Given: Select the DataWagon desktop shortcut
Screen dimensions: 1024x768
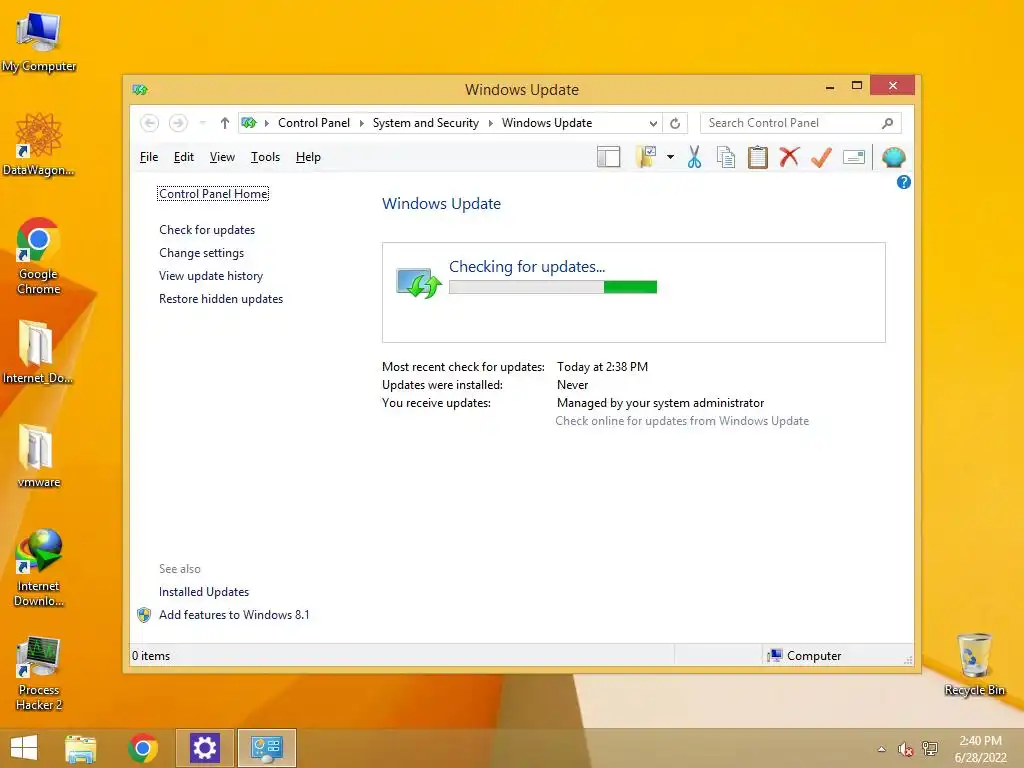Looking at the screenshot, I should point(39,144).
